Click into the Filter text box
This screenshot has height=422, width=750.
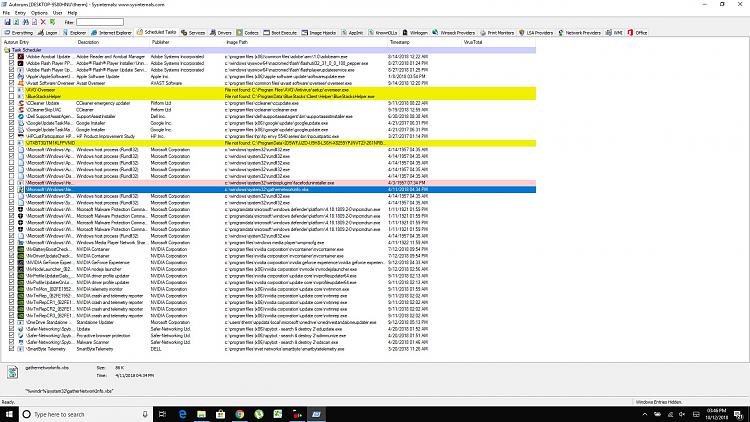pos(100,22)
